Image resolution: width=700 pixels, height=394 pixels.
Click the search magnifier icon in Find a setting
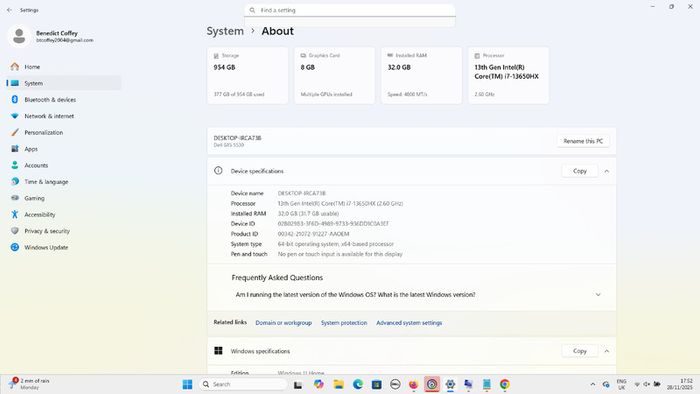pyautogui.click(x=252, y=10)
